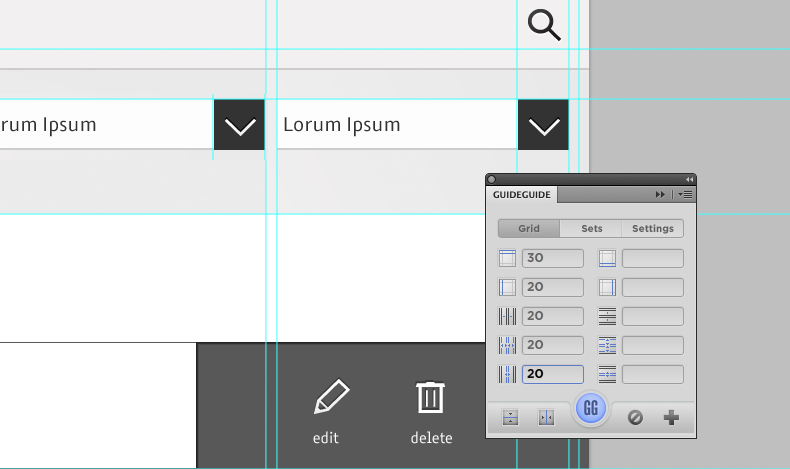Click the top margin field showing 30
790x469 pixels.
coord(552,258)
